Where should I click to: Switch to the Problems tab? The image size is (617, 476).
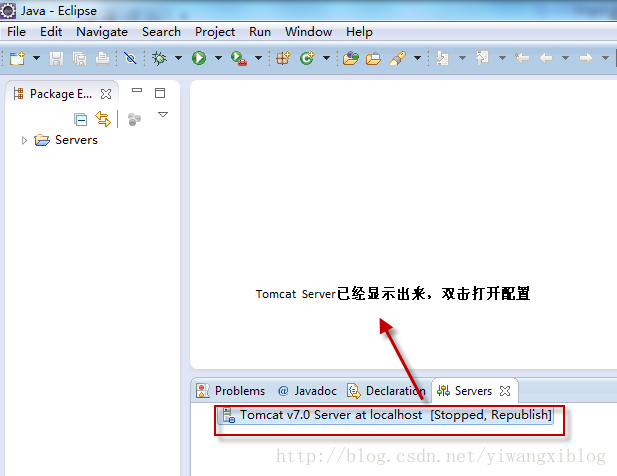(231, 391)
